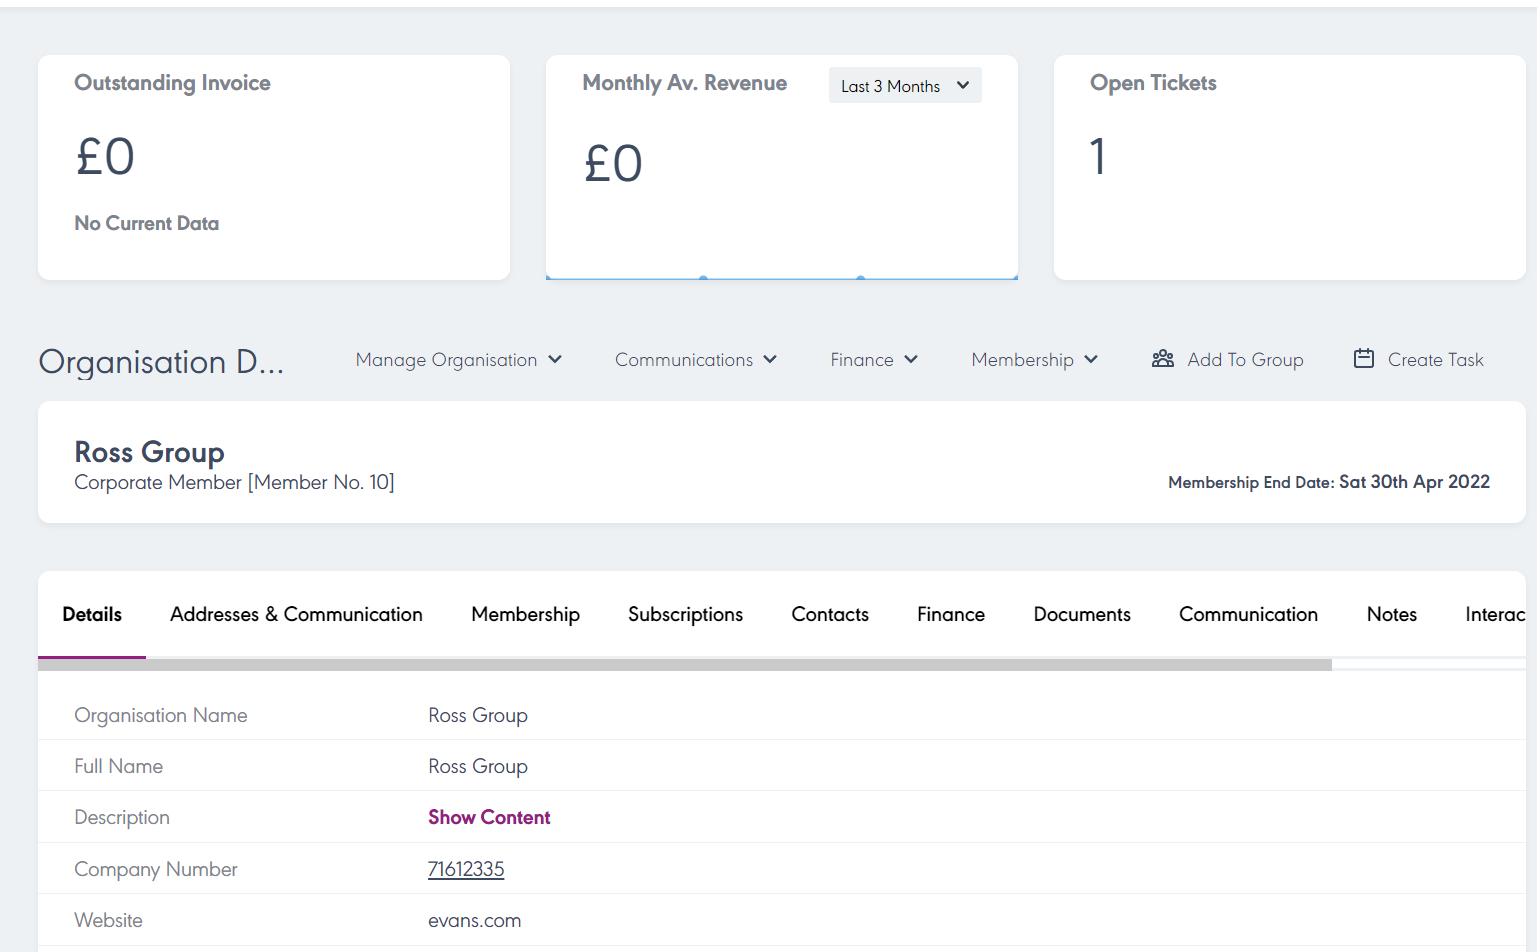This screenshot has width=1537, height=952.
Task: Open the Finance dropdown in toolbar
Action: (873, 360)
